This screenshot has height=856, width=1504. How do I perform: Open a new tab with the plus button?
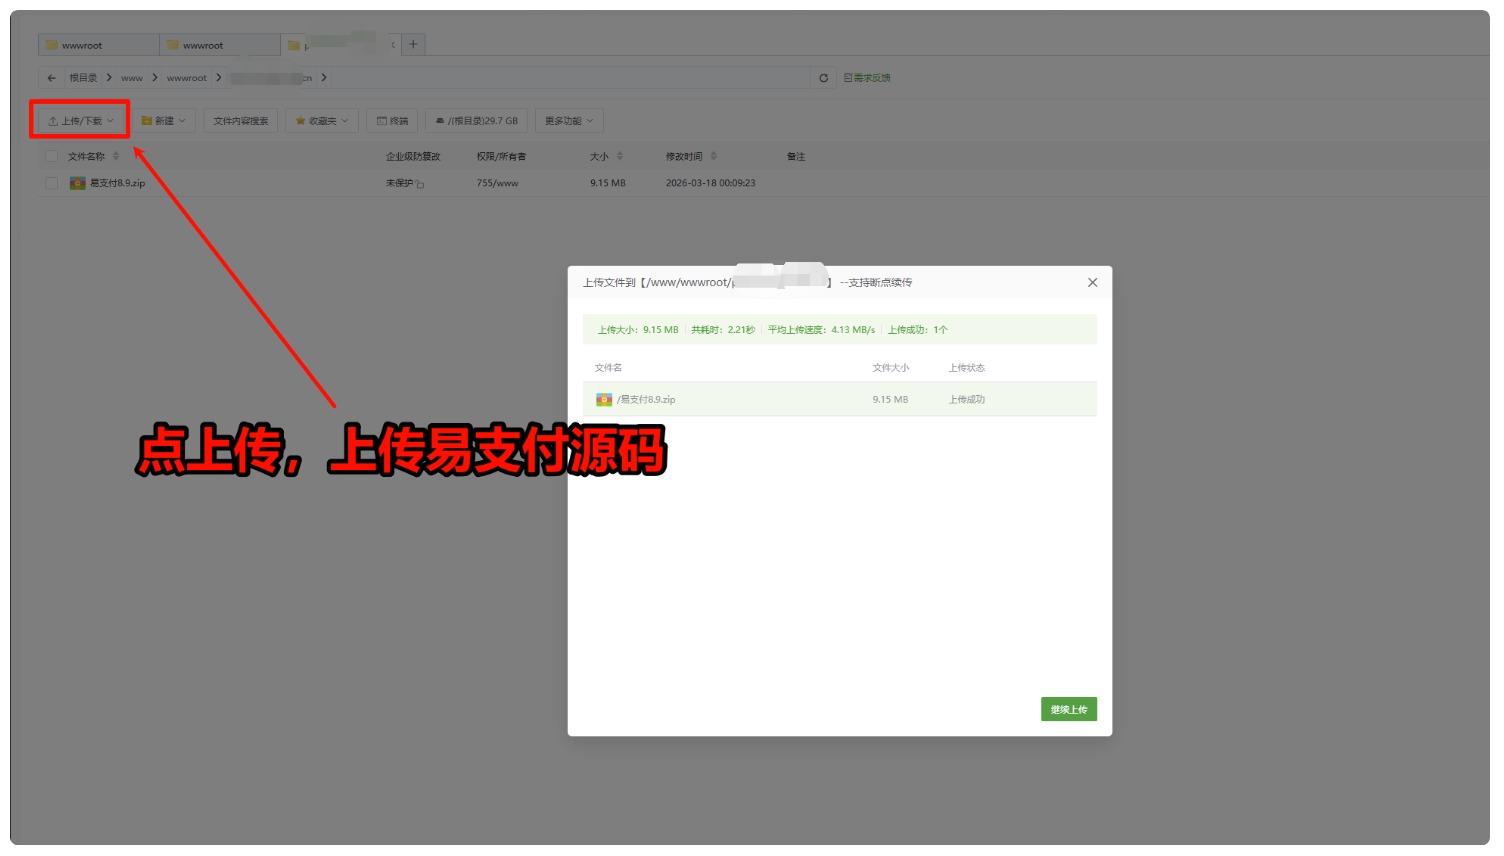tap(413, 44)
